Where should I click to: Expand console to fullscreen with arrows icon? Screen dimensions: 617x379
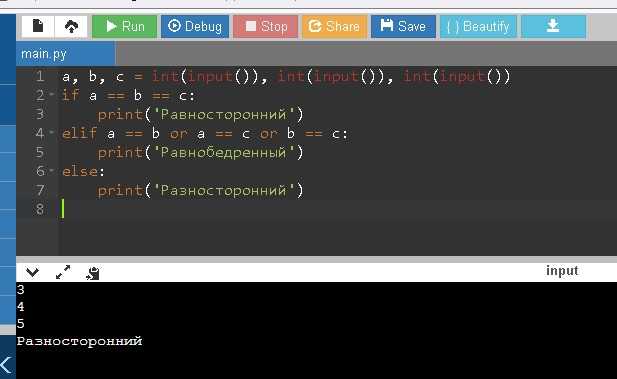click(x=63, y=272)
